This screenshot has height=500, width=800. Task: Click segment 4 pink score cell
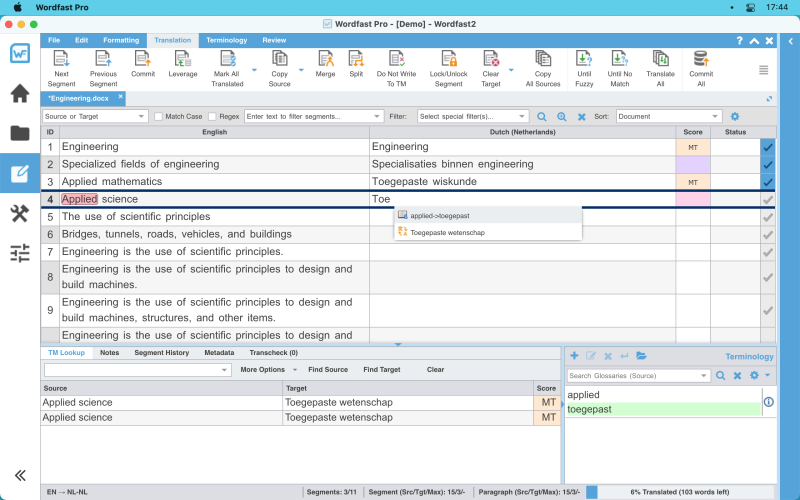(x=693, y=199)
